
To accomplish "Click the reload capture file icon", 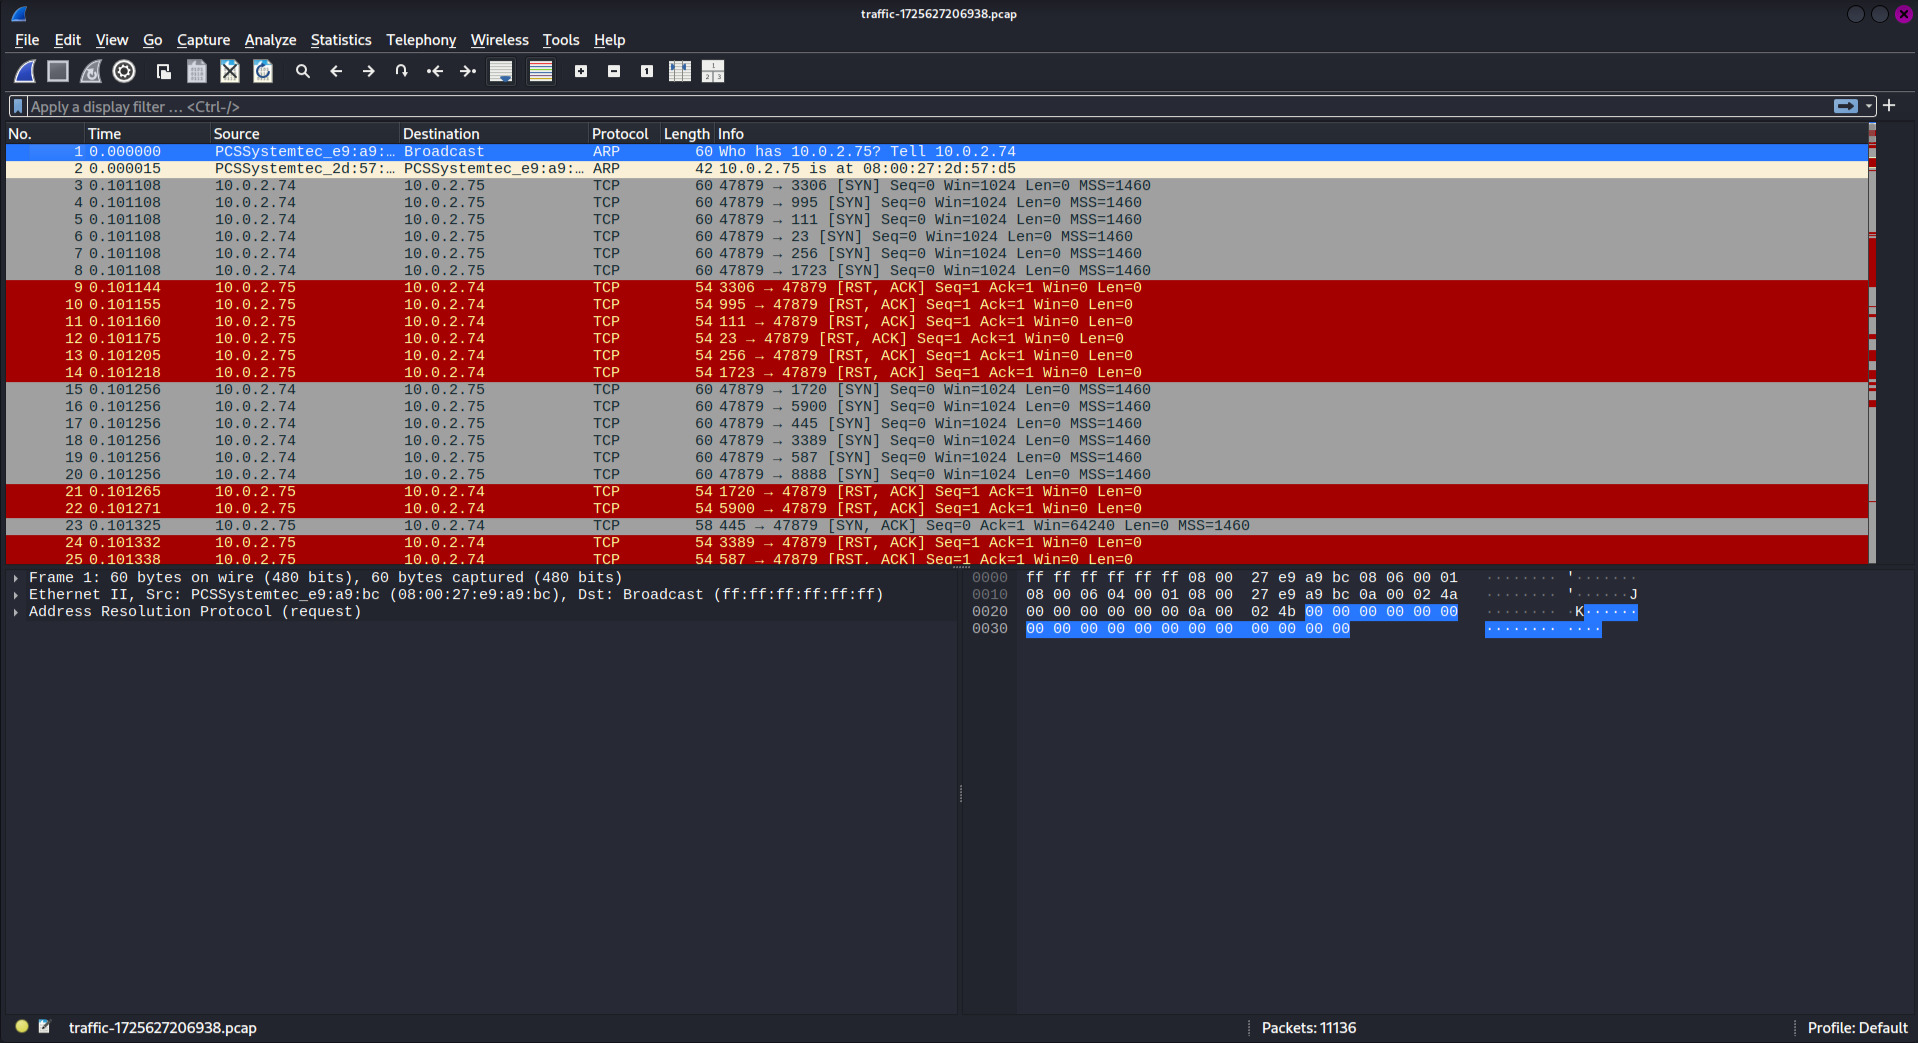I will point(263,71).
